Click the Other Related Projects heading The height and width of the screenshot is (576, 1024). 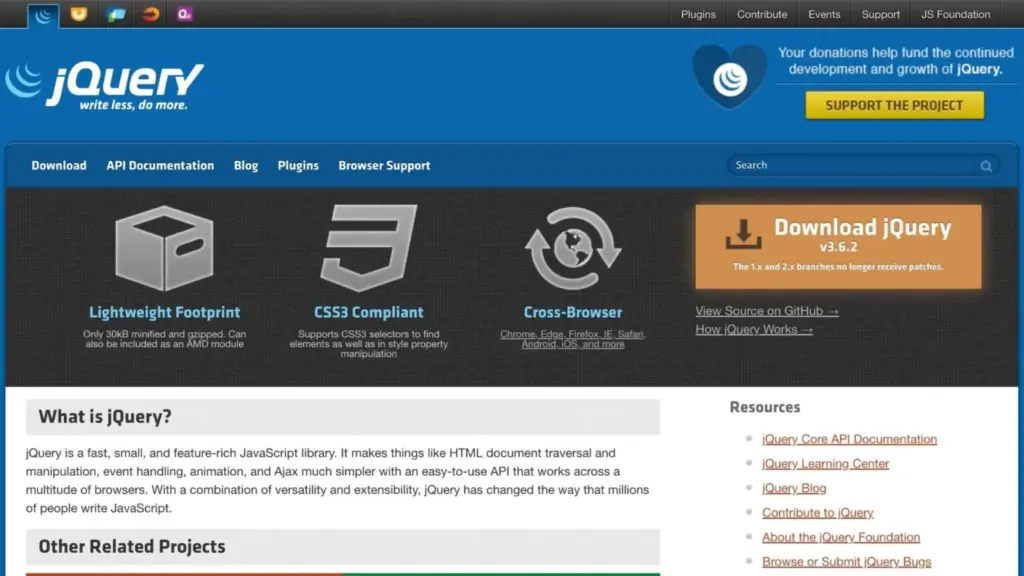pos(132,547)
